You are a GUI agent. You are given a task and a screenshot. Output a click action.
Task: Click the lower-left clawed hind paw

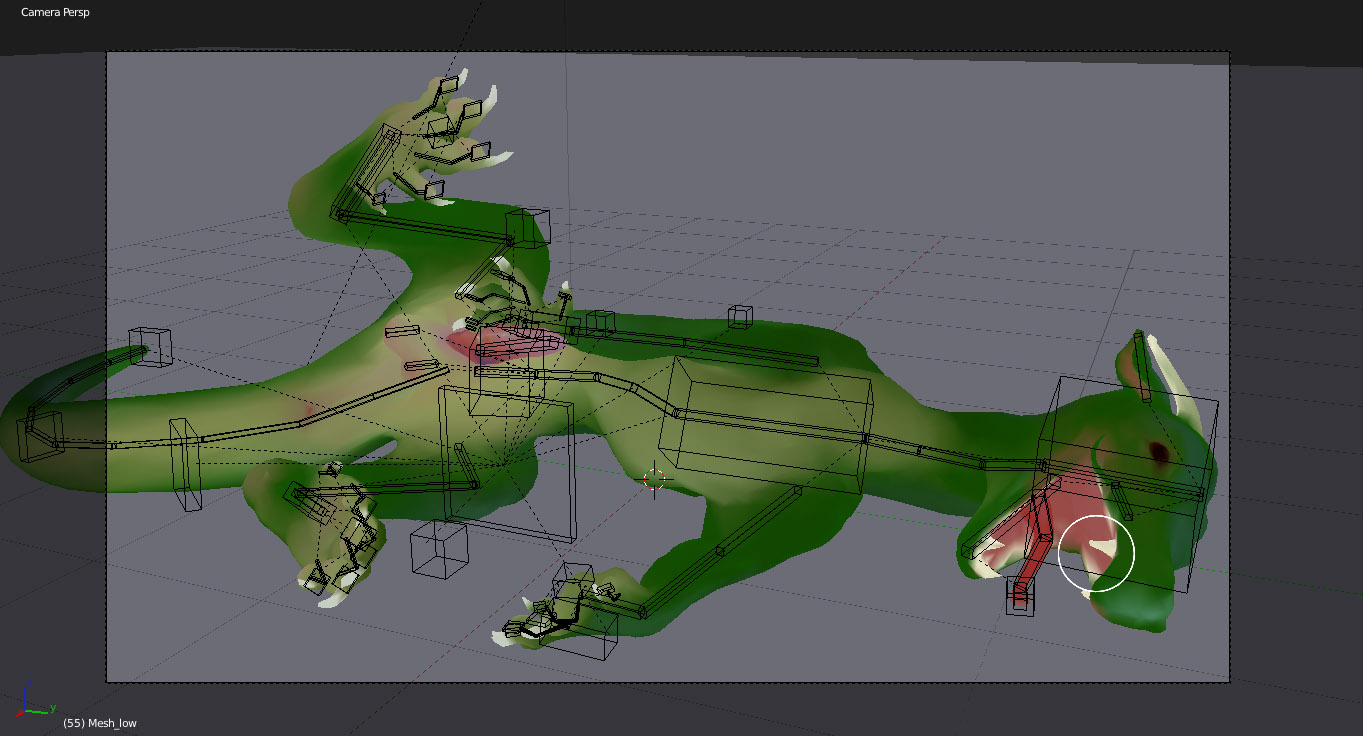(x=335, y=540)
